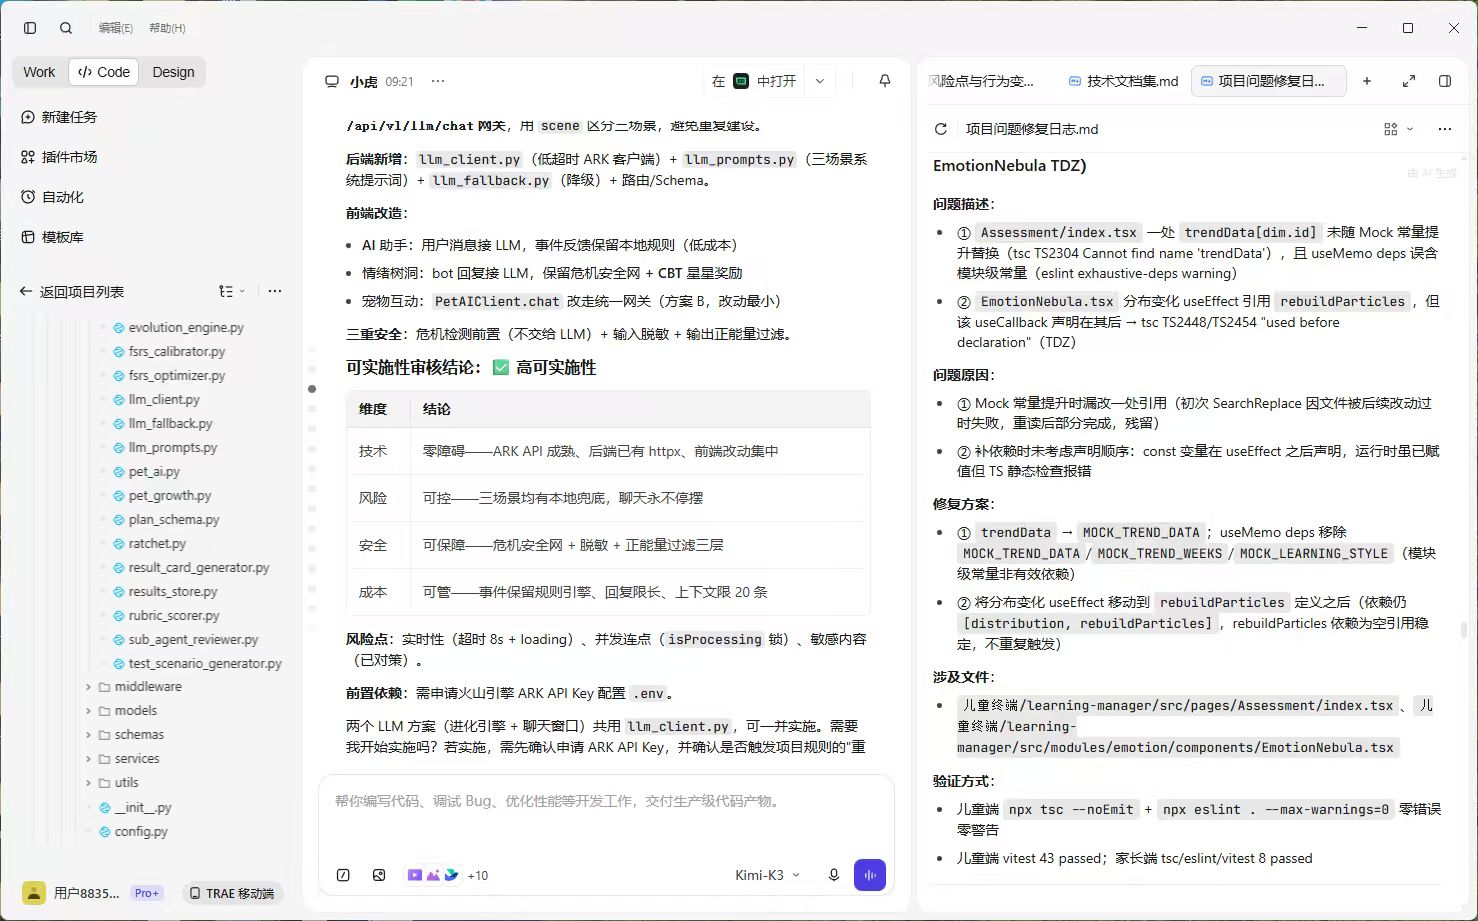This screenshot has width=1478, height=921.
Task: Open 插件市场 plugin marketplace
Action: 60,157
